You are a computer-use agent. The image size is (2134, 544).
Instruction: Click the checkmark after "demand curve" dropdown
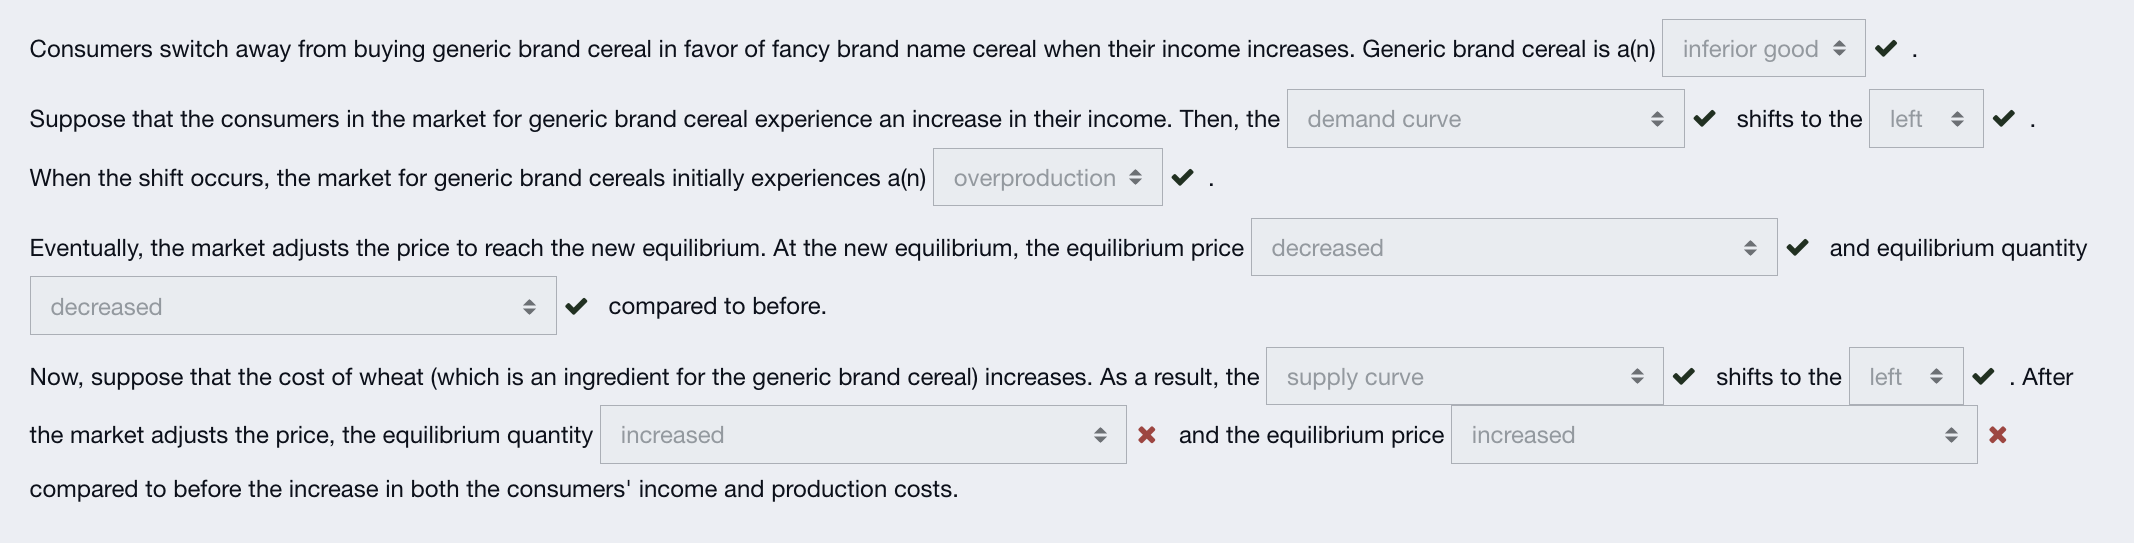point(1705,119)
